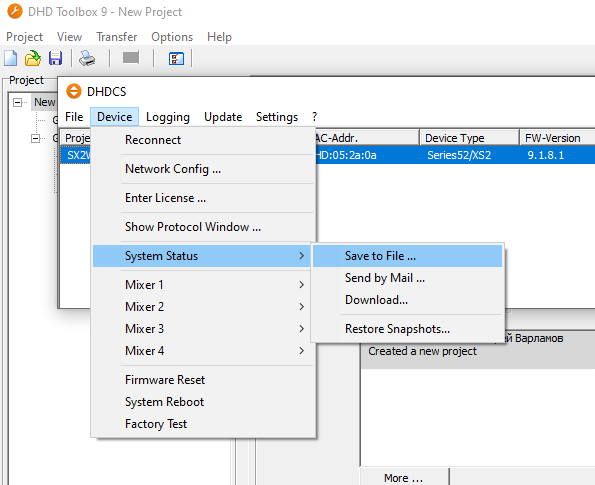Click the Series52/XS2 device type cell
Image resolution: width=595 pixels, height=485 pixels.
click(x=459, y=155)
